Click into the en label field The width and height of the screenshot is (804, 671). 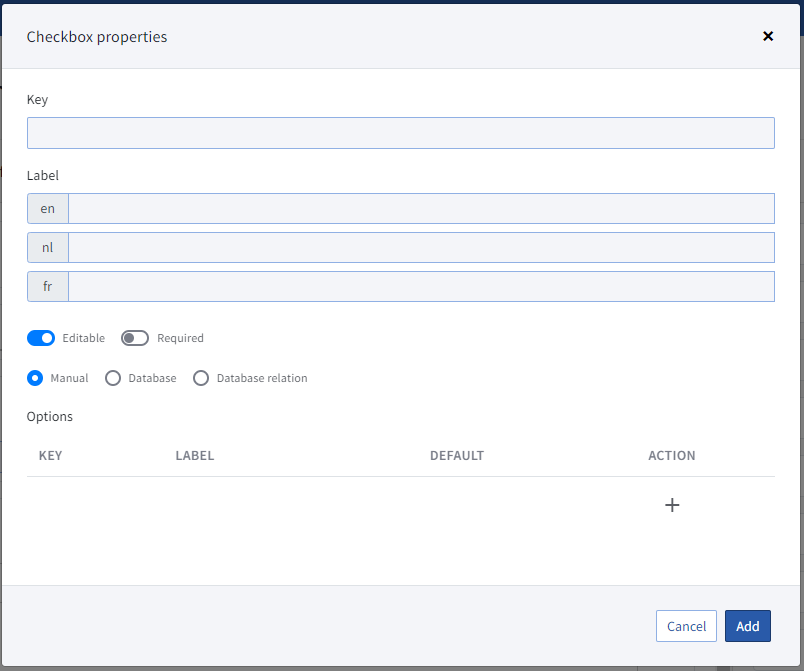[x=421, y=209]
